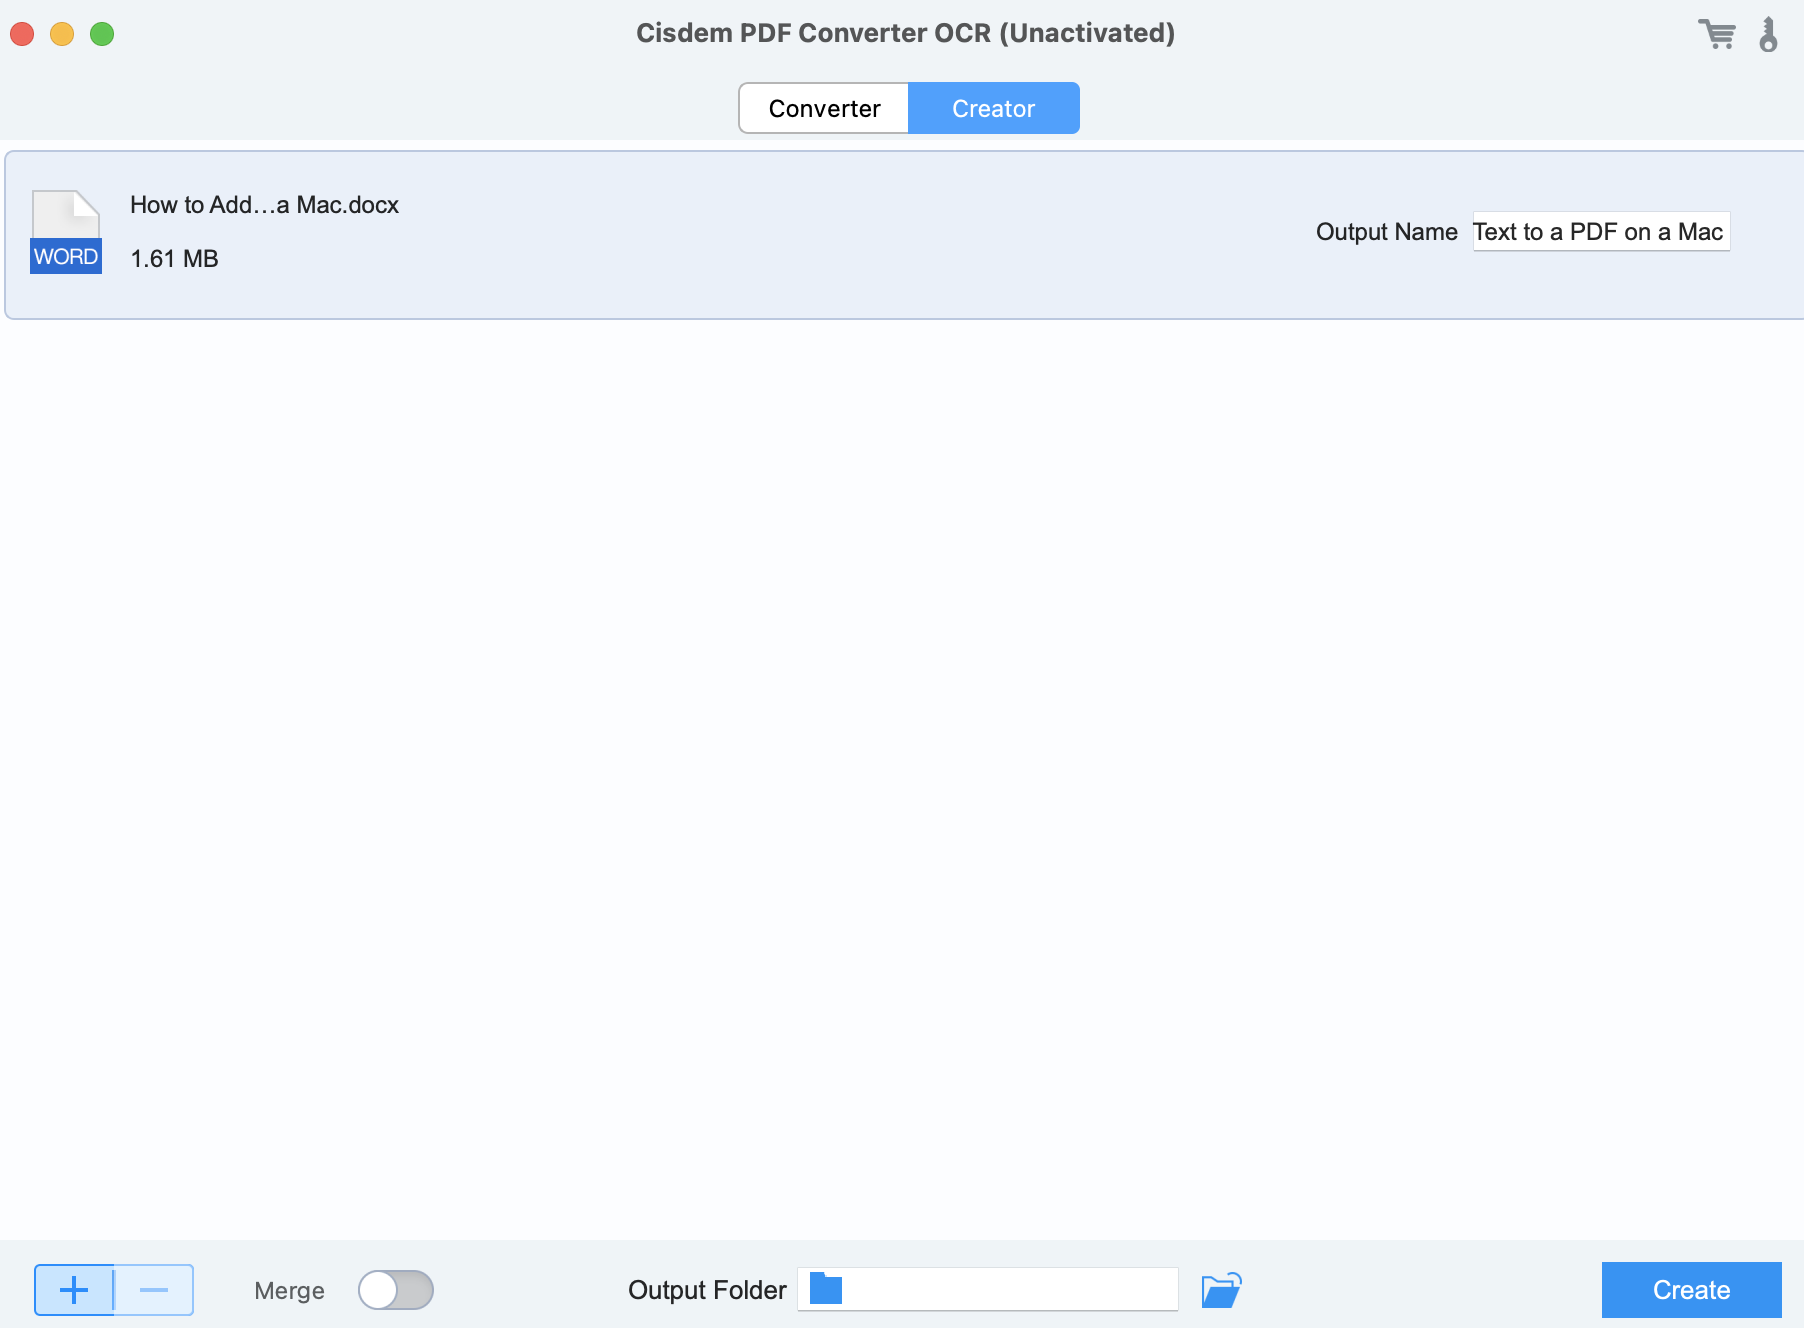Click the WORD file type icon

pyautogui.click(x=65, y=230)
